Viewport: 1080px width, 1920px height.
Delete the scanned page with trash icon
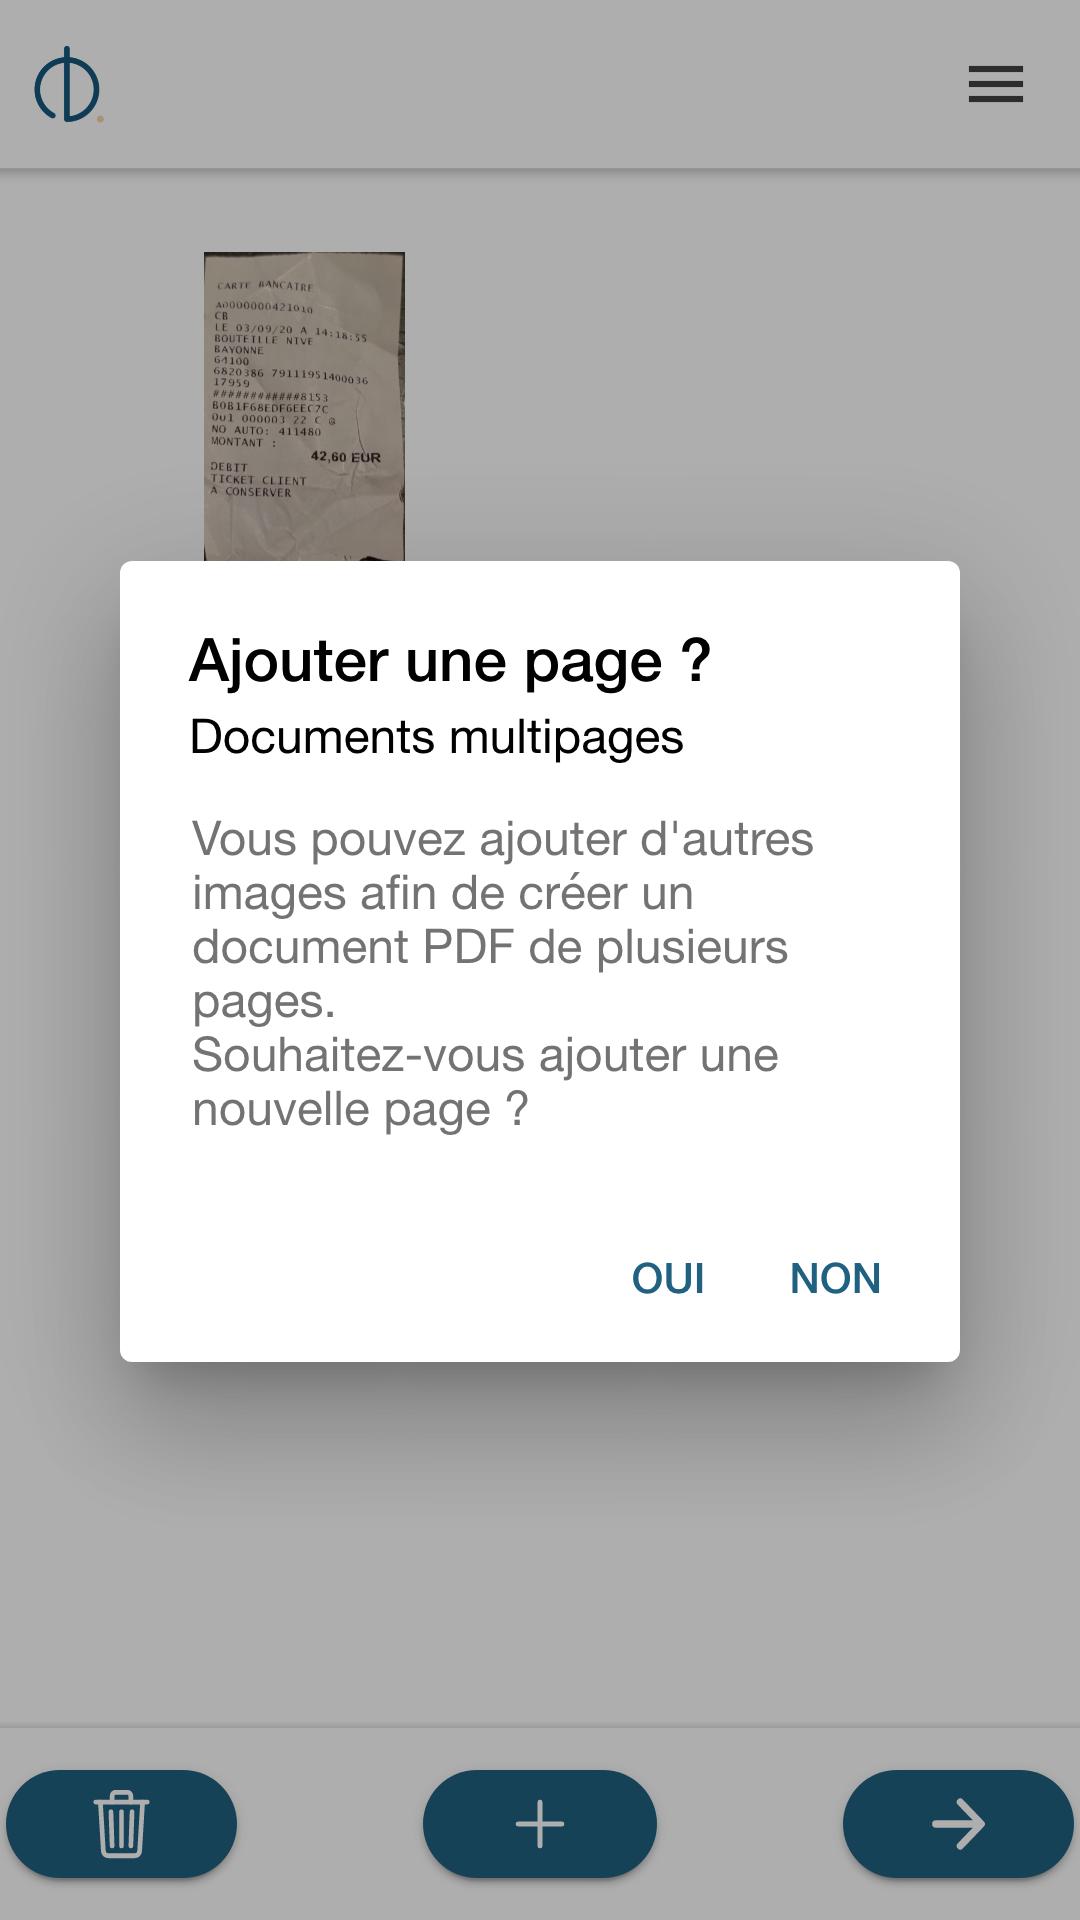121,1824
